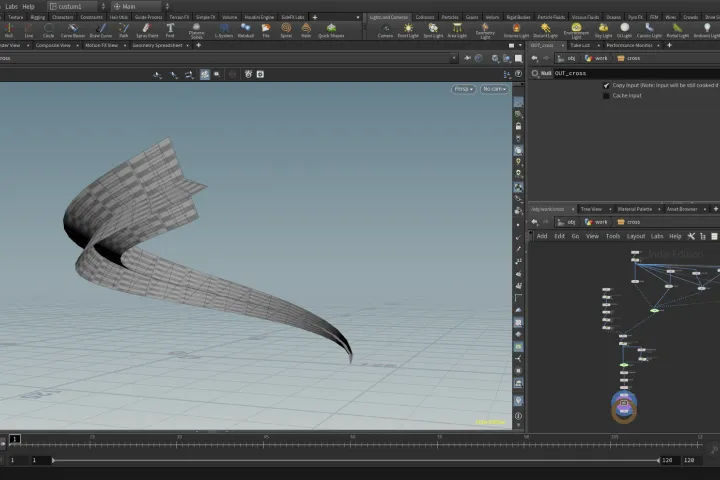The image size is (720, 480).
Task: Add a Geometry Light from the shelf
Action: [485, 31]
